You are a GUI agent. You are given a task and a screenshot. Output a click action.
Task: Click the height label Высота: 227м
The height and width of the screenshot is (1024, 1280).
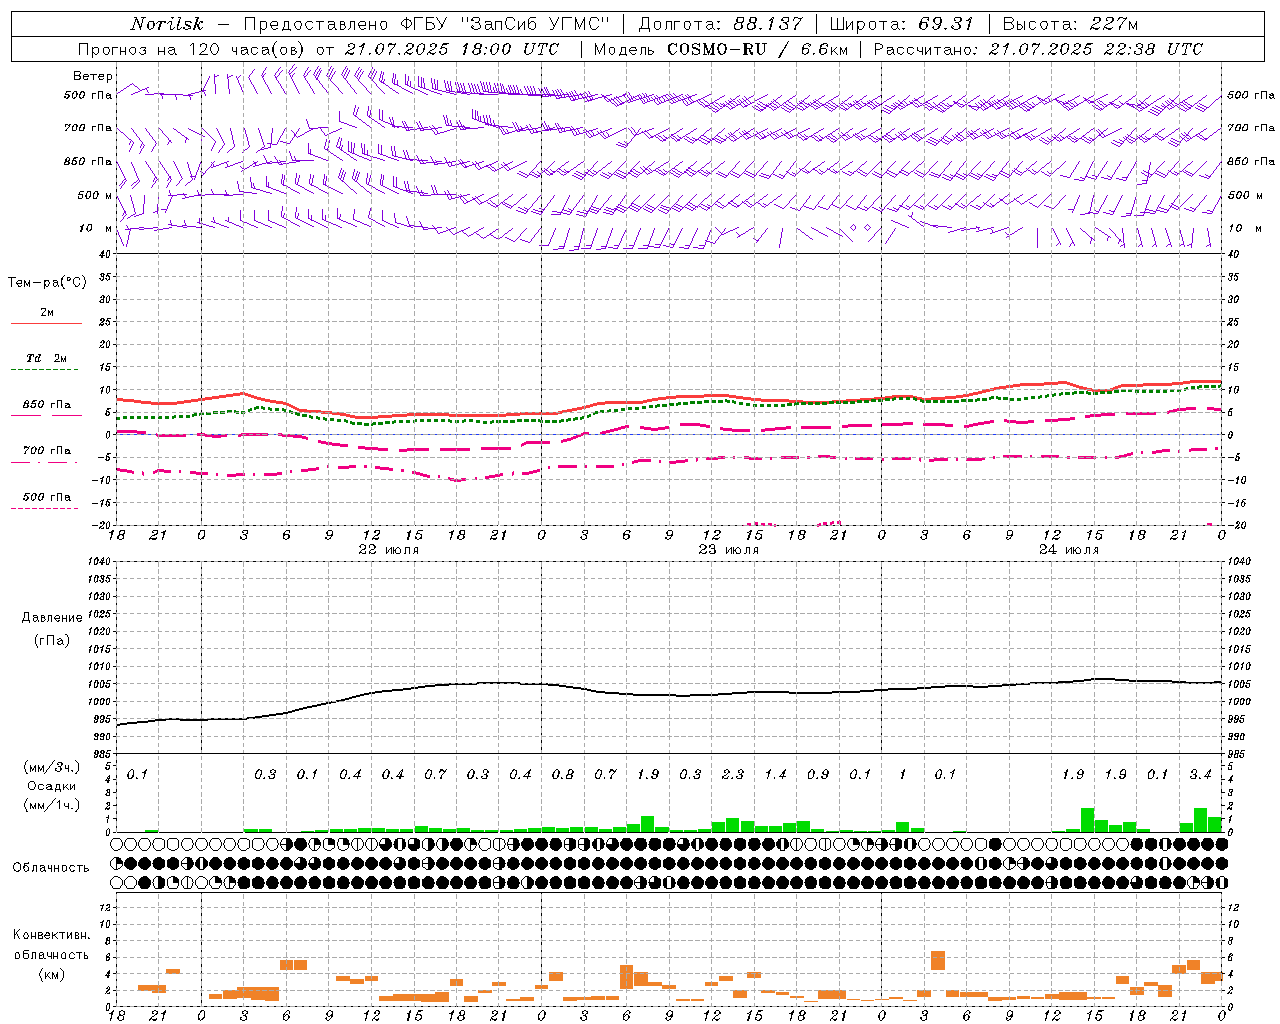click(x=1070, y=24)
